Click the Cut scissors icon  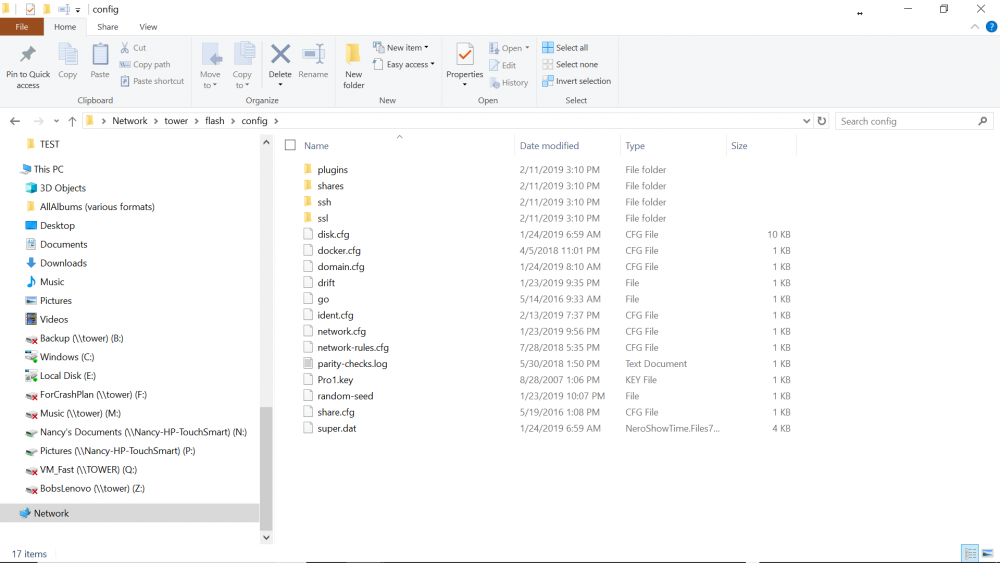pyautogui.click(x=125, y=48)
